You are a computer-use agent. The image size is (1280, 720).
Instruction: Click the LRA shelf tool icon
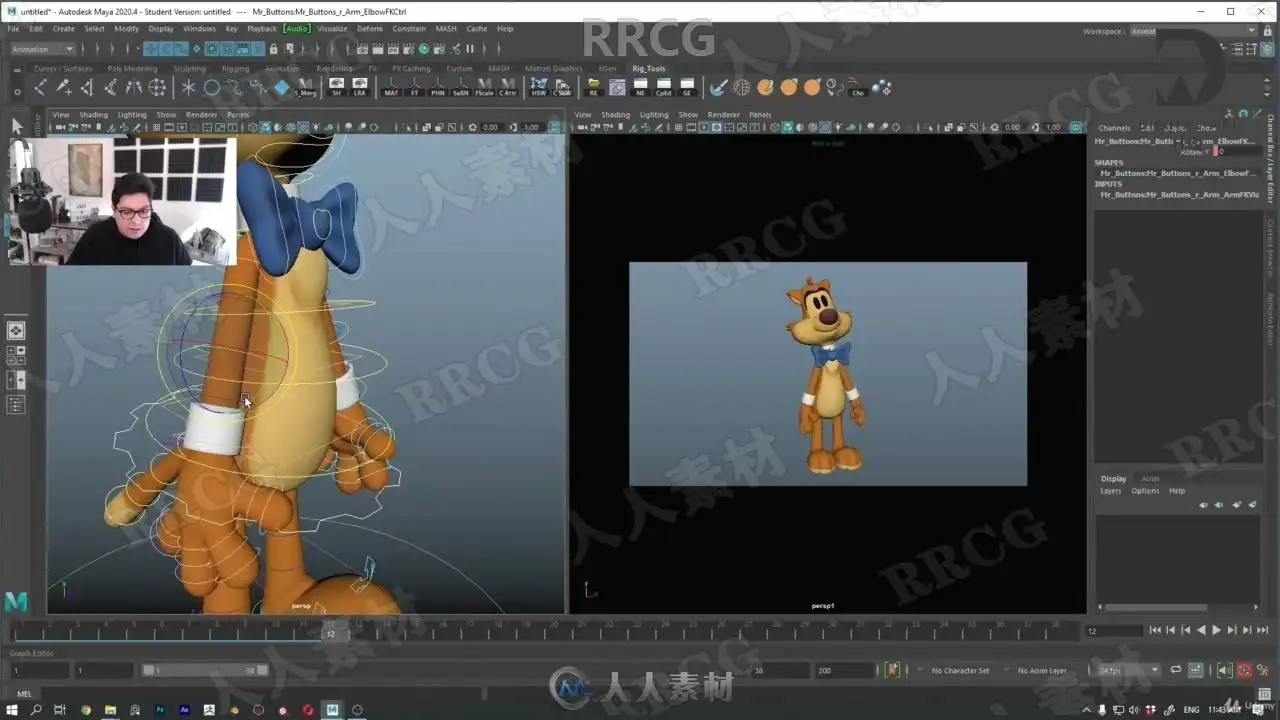pos(360,87)
